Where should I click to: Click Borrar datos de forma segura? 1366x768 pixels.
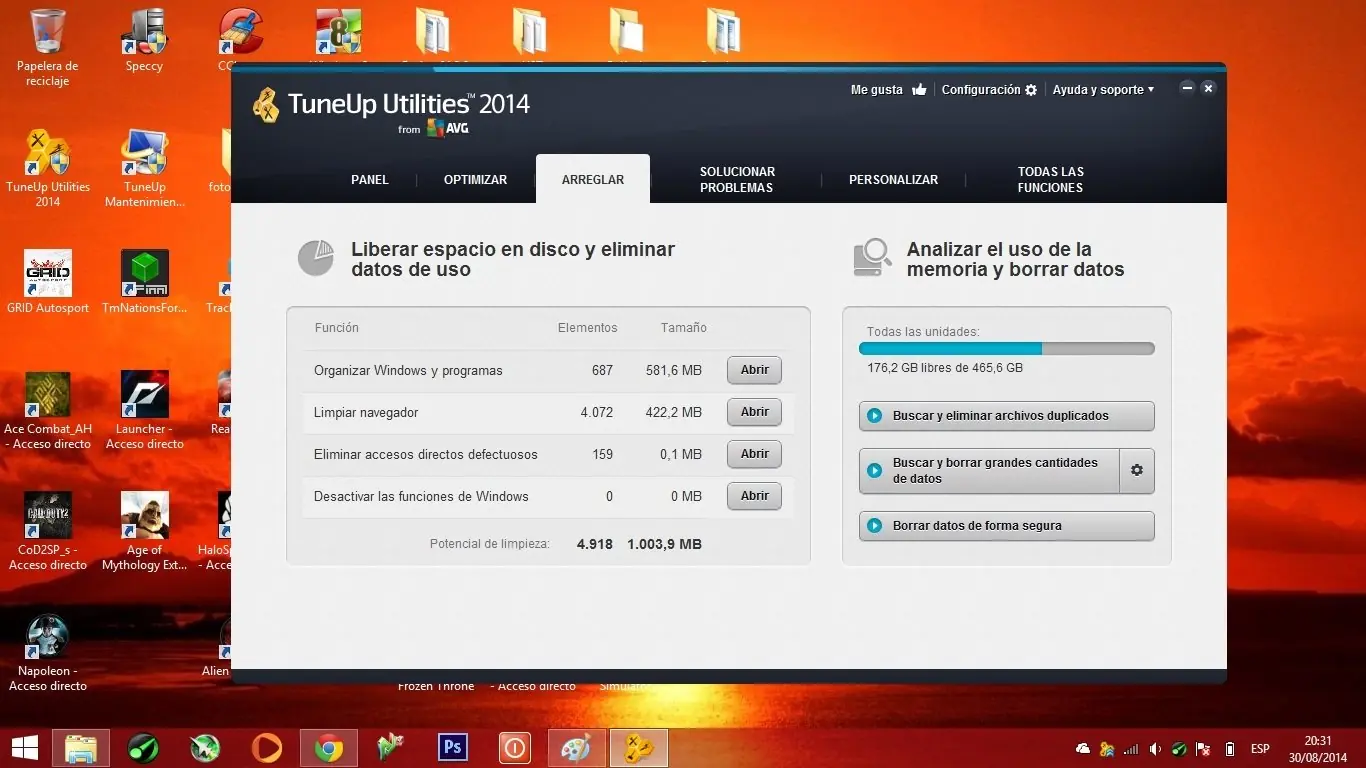coord(1006,526)
